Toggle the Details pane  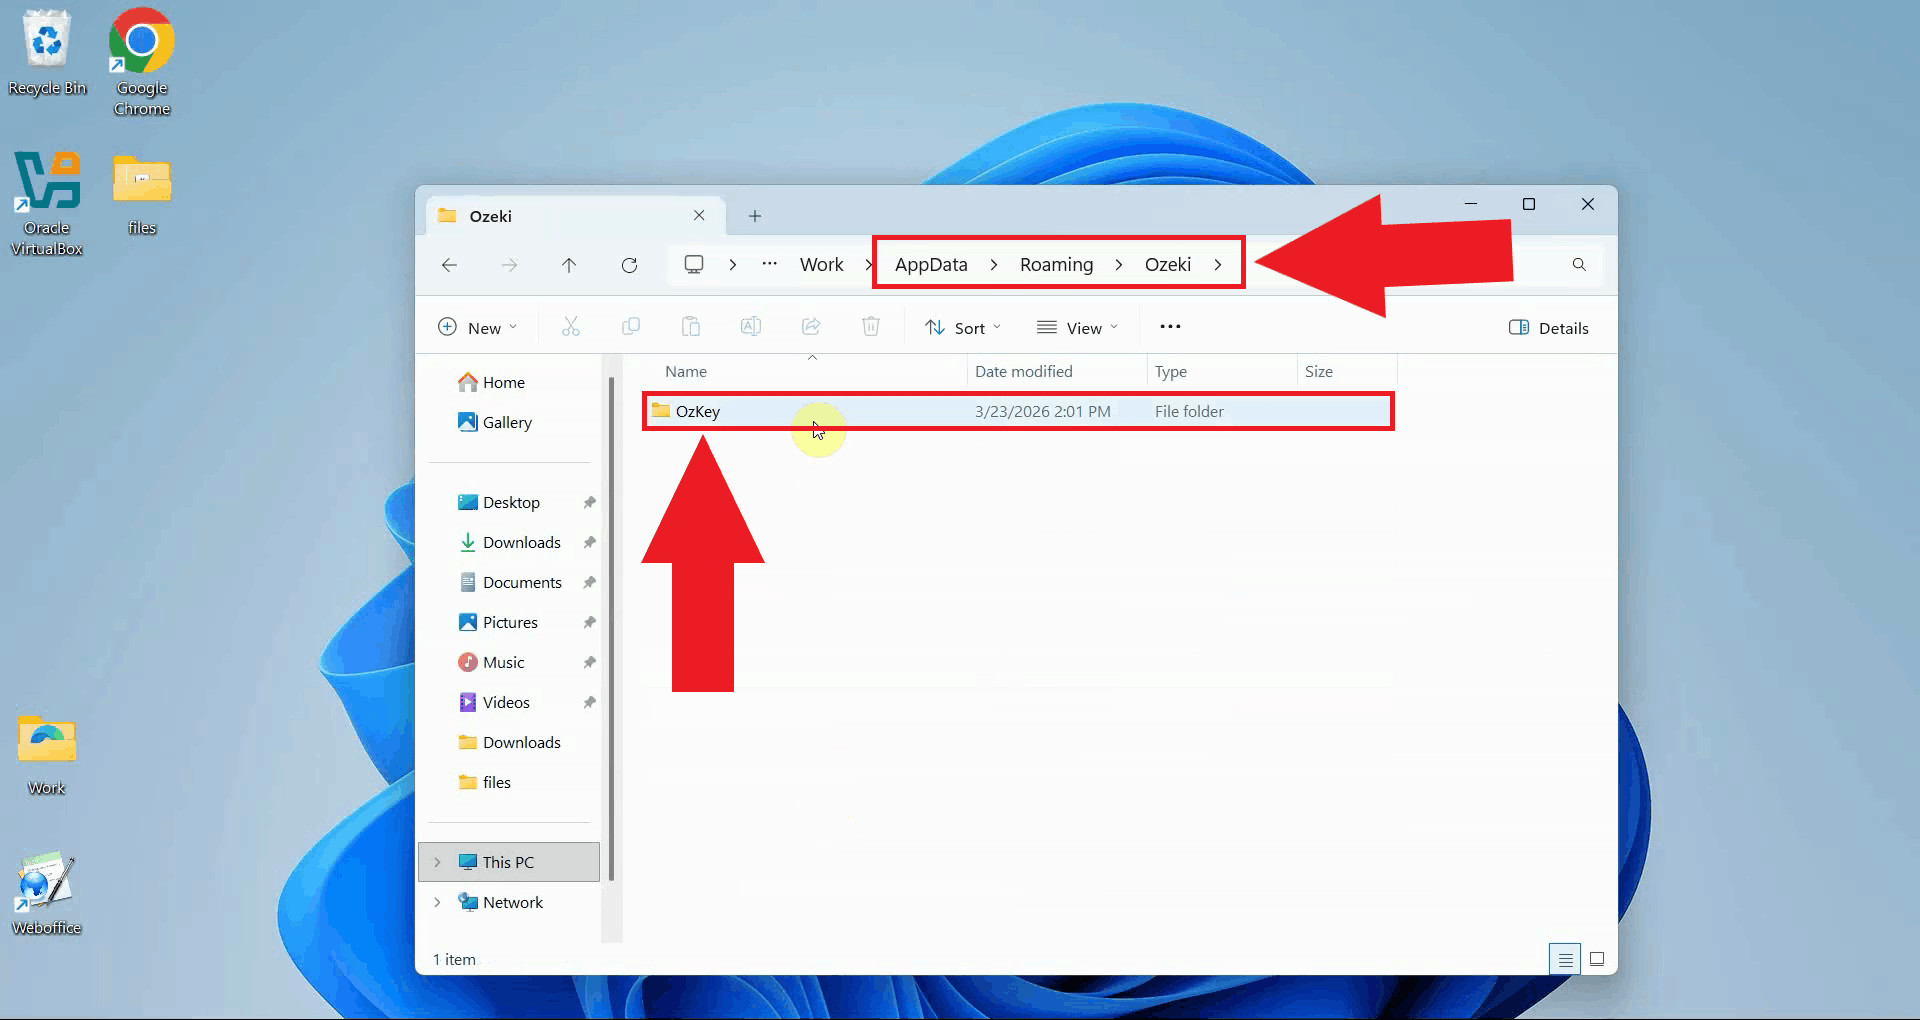[x=1548, y=327]
